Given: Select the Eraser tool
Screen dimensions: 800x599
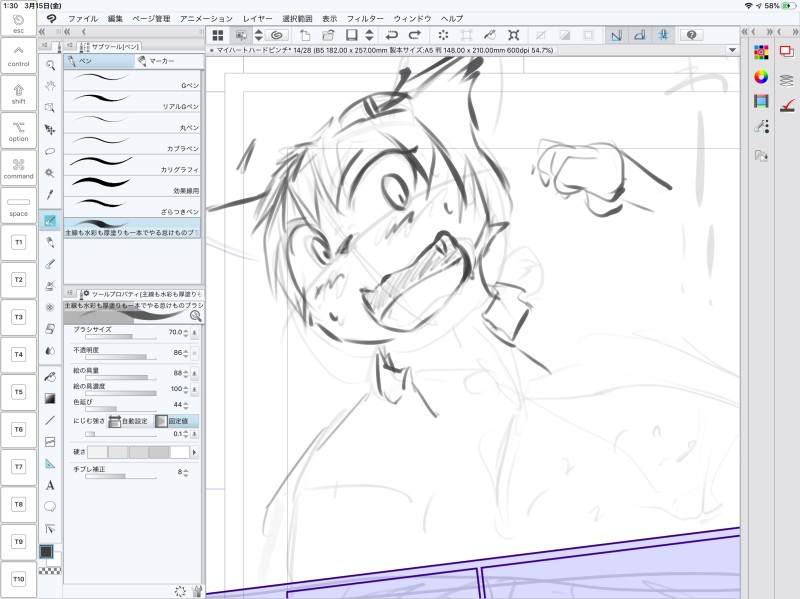Looking at the screenshot, I should point(50,329).
